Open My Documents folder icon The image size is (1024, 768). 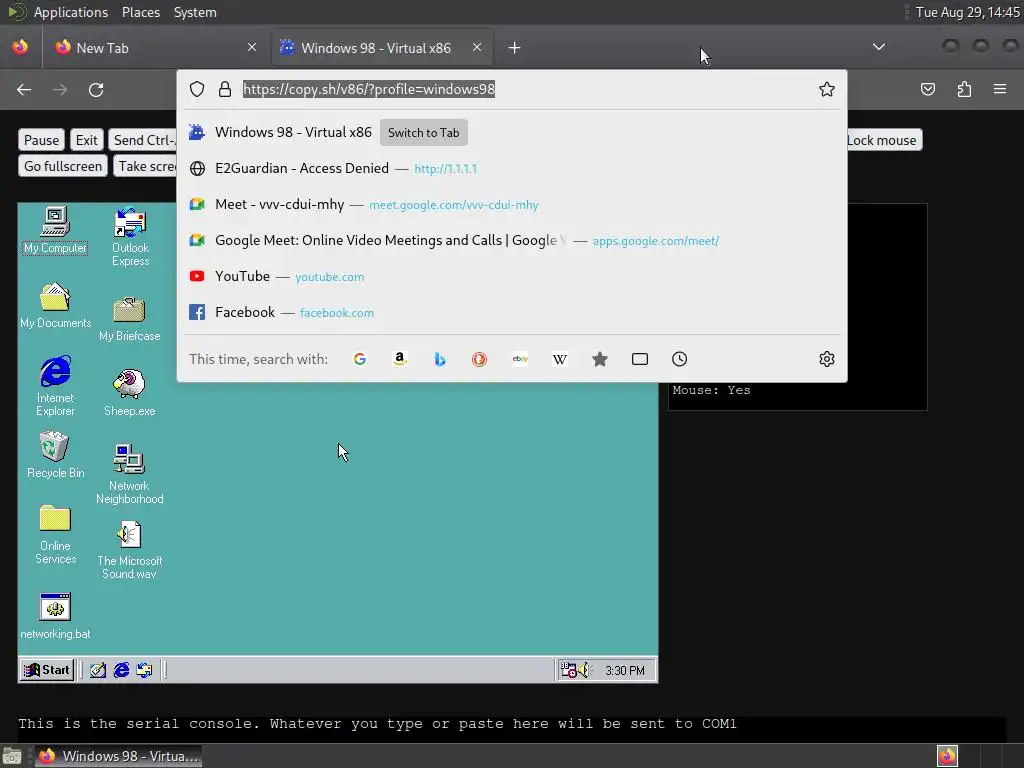tap(56, 305)
